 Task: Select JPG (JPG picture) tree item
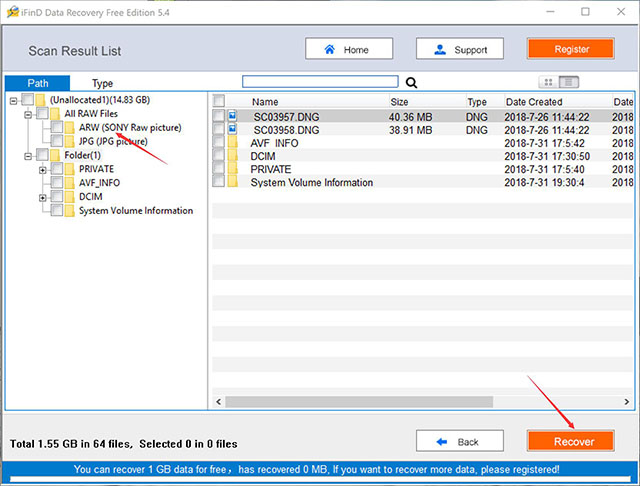tap(113, 141)
